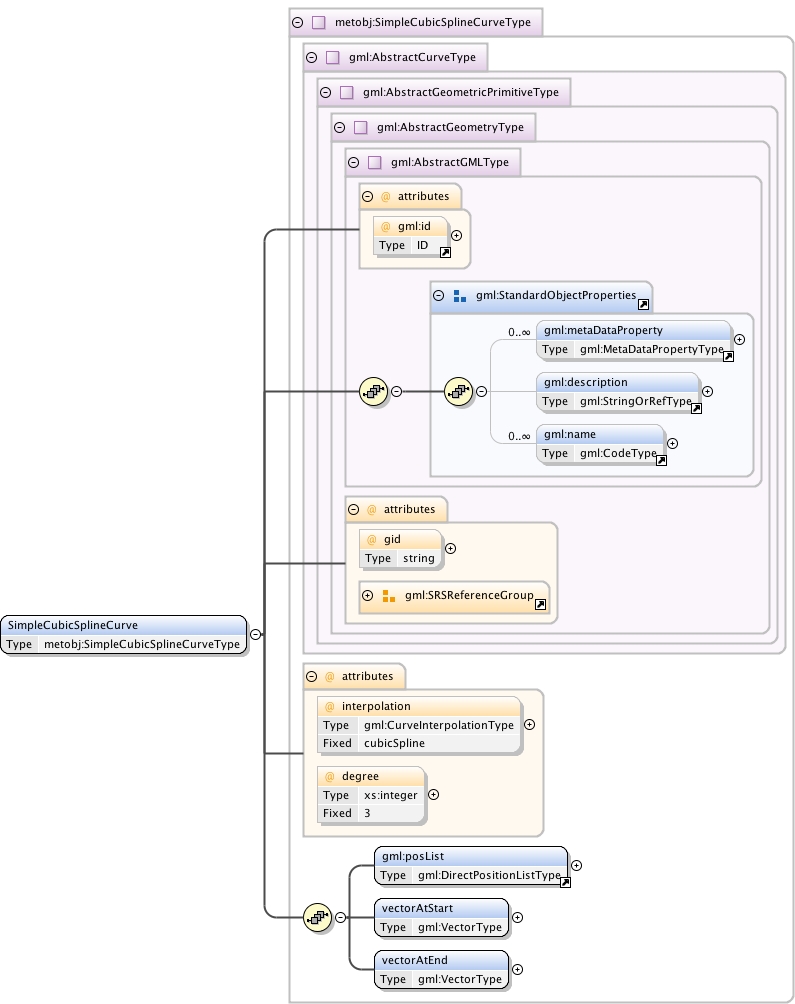Expand the gml:metaDataProperty element
Image resolution: width=795 pixels, height=1004 pixels.
click(x=739, y=339)
